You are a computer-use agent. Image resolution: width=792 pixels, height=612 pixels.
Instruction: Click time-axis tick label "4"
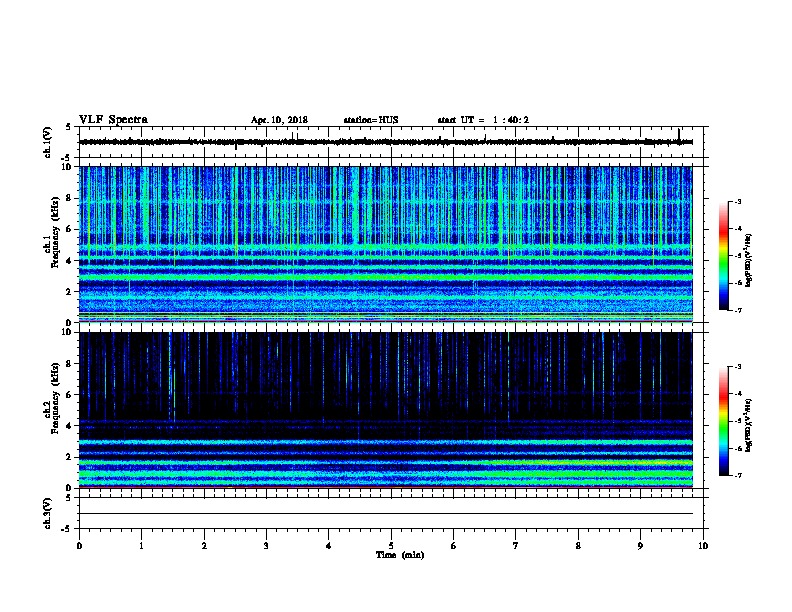[x=329, y=546]
